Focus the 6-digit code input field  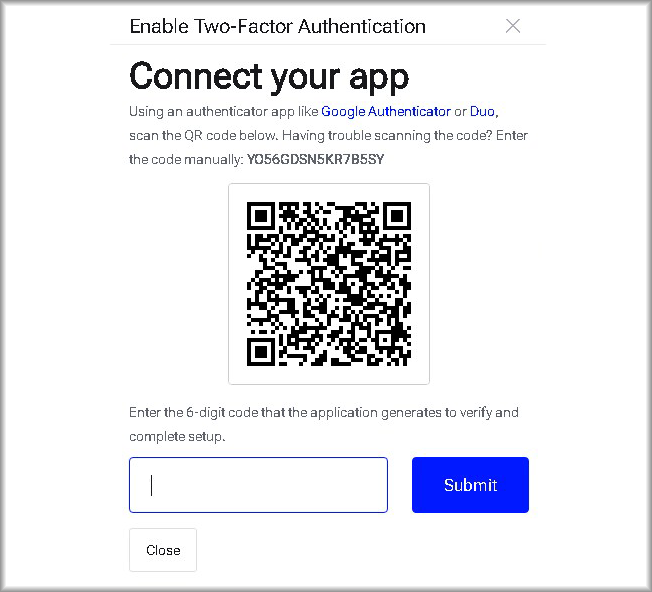(258, 485)
